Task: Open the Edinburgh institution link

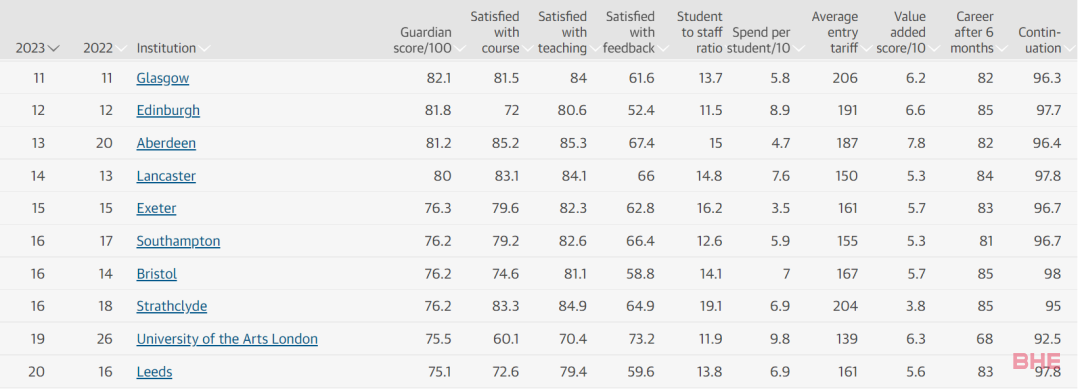Action: pyautogui.click(x=168, y=111)
